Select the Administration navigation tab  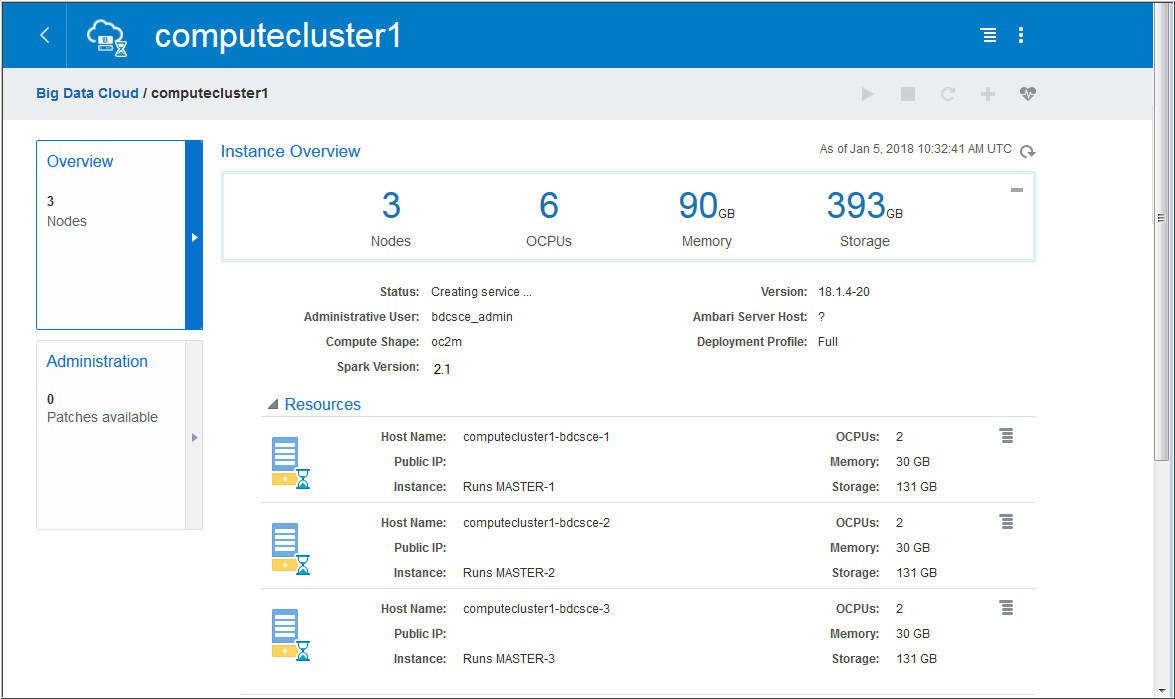click(97, 361)
